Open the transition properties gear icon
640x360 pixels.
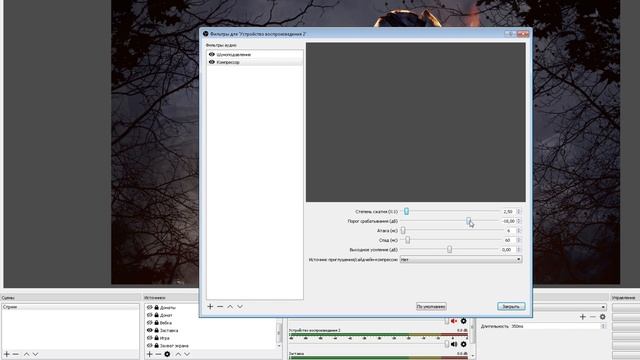pyautogui.click(x=602, y=317)
